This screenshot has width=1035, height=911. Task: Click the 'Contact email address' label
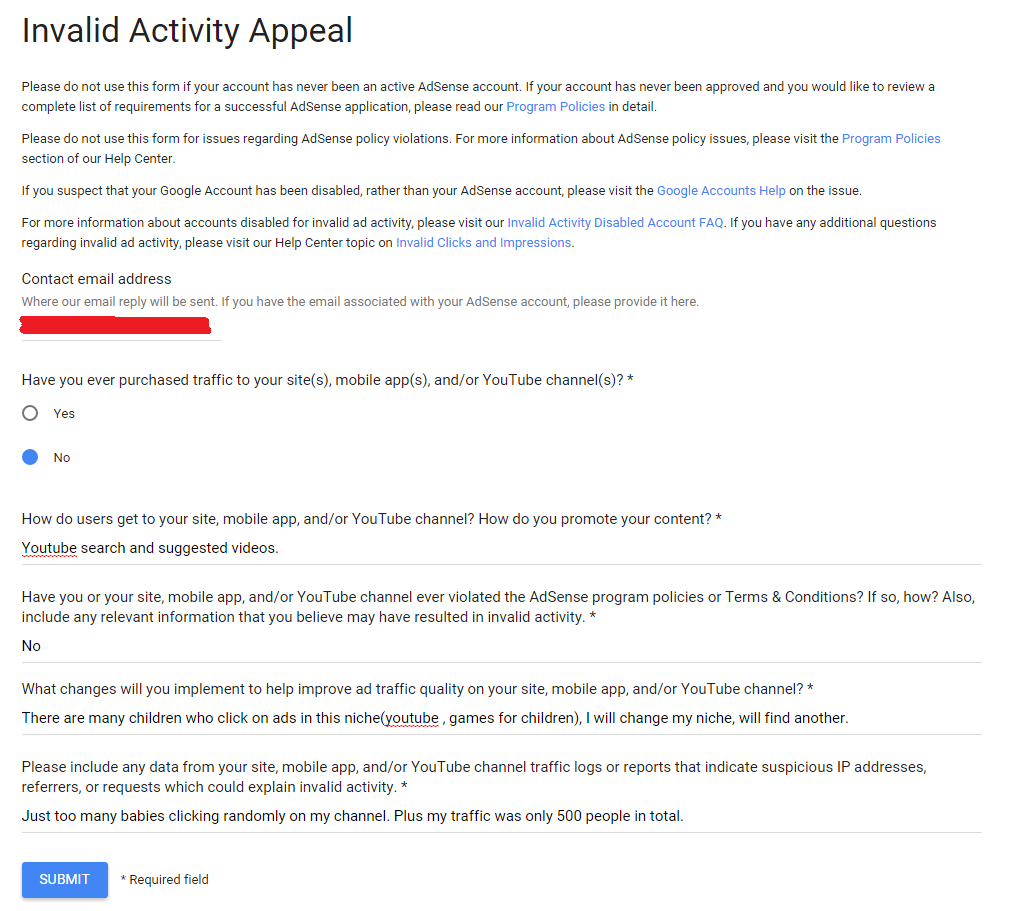click(x=96, y=279)
